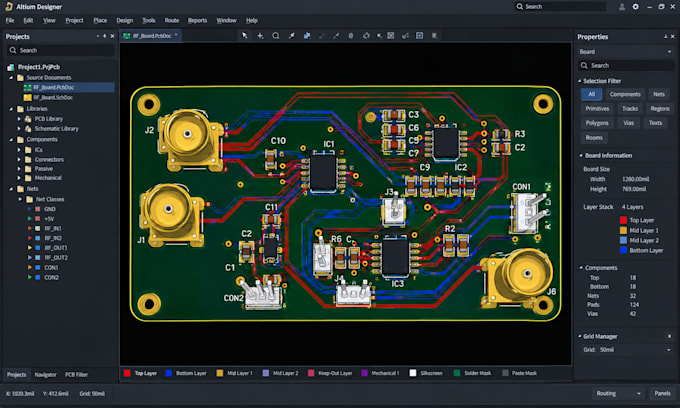Switch to the Navigator tab
Viewport: 680px width, 408px height.
click(46, 375)
